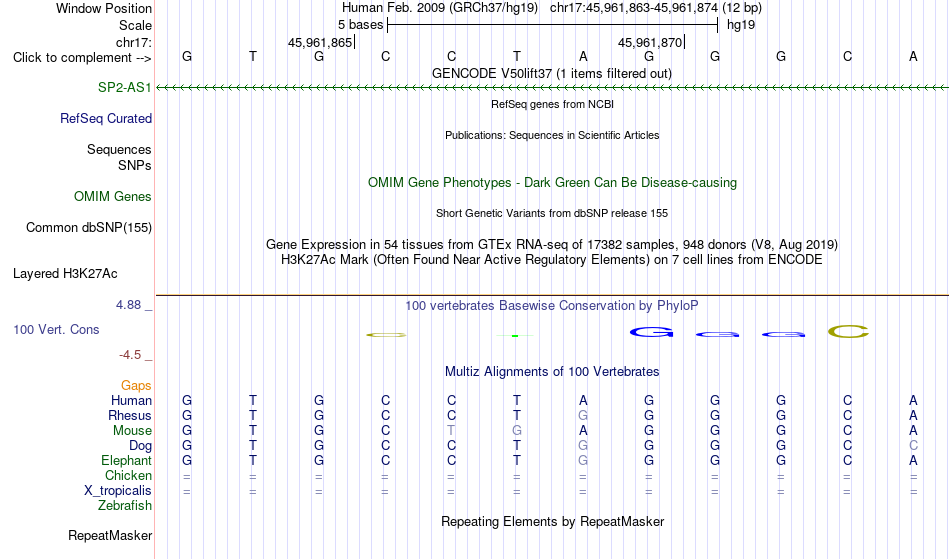Click the gray C in the Dog row
Viewport: 950px width, 559px height.
pos(913,446)
